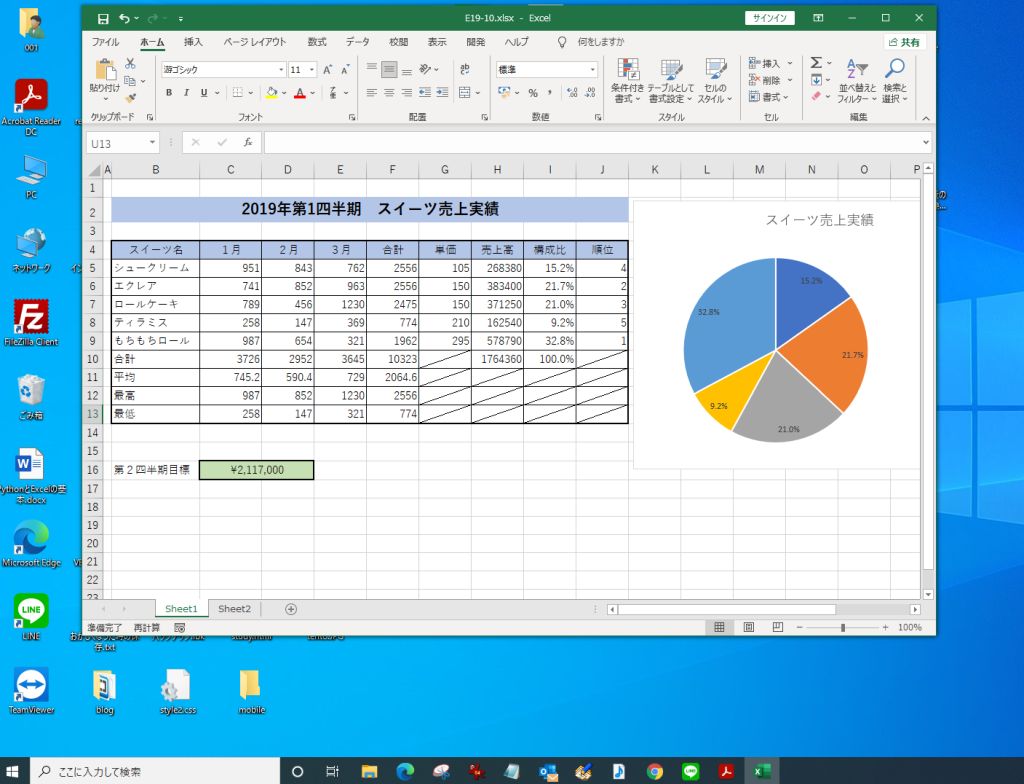
Task: Click the サインイン sign-in button
Action: tap(769, 18)
